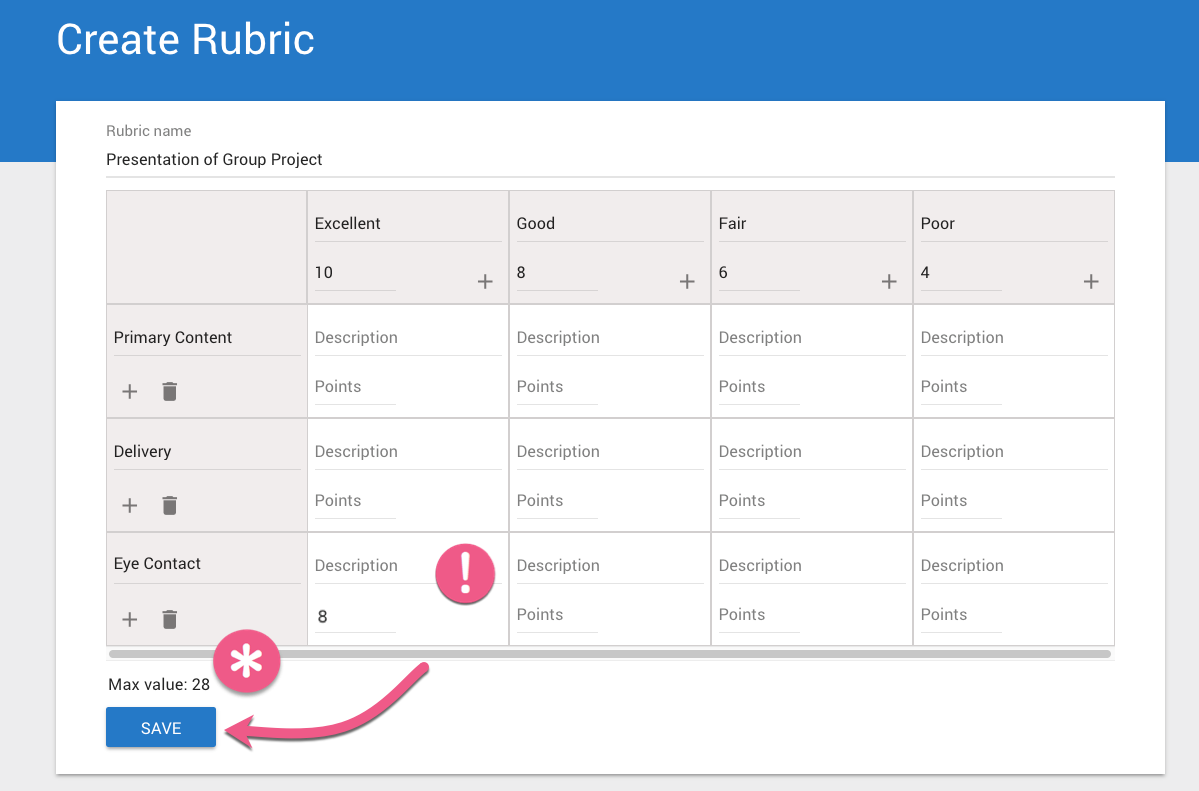The width and height of the screenshot is (1199, 791).
Task: Click the plus icon in Fair column
Action: pos(889,282)
